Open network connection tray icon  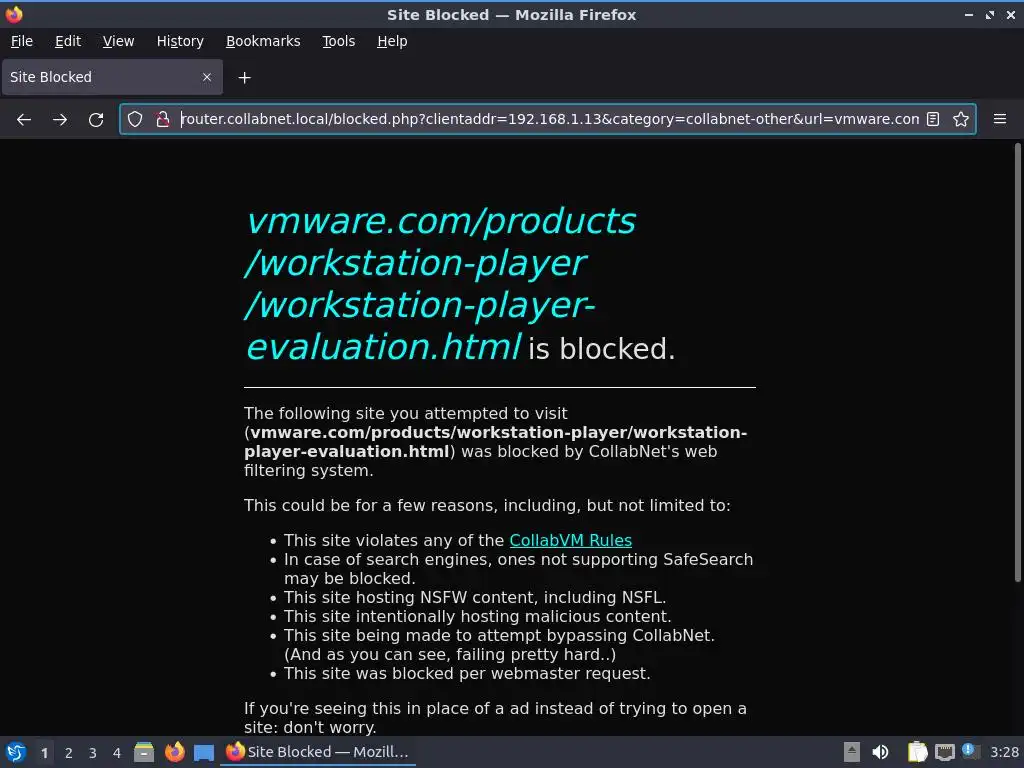tap(944, 752)
